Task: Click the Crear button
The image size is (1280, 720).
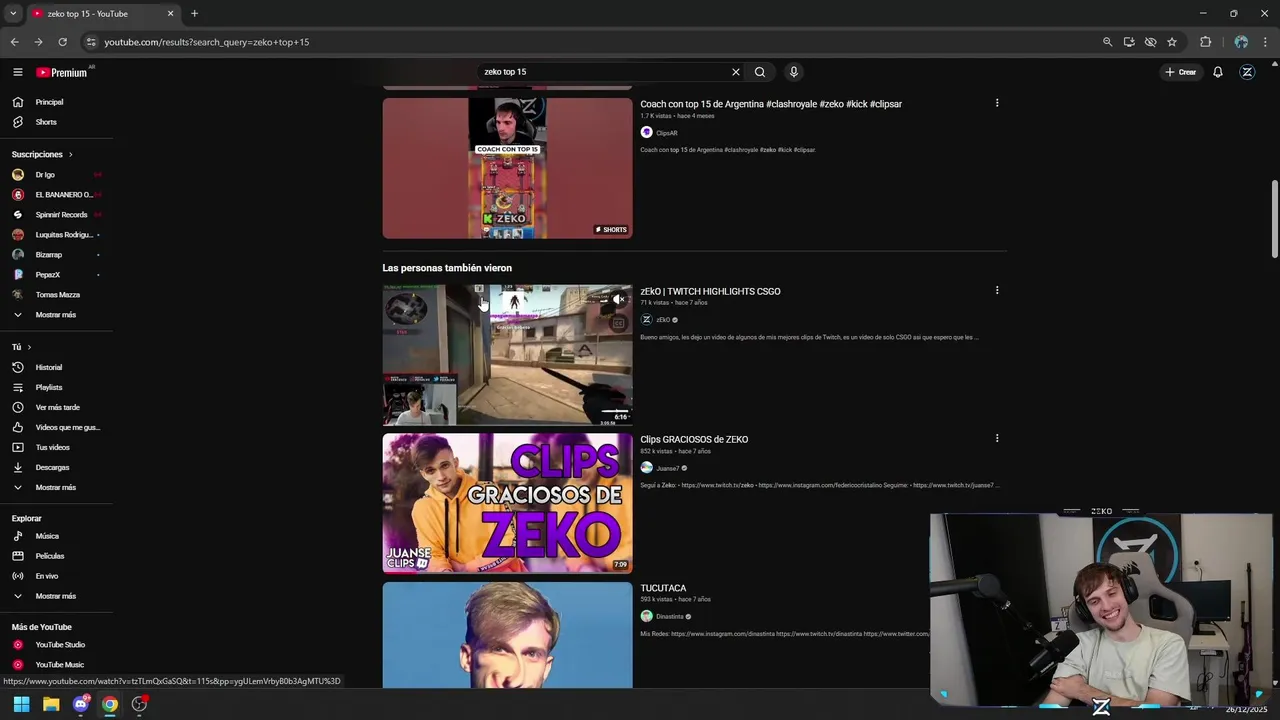Action: point(1180,72)
